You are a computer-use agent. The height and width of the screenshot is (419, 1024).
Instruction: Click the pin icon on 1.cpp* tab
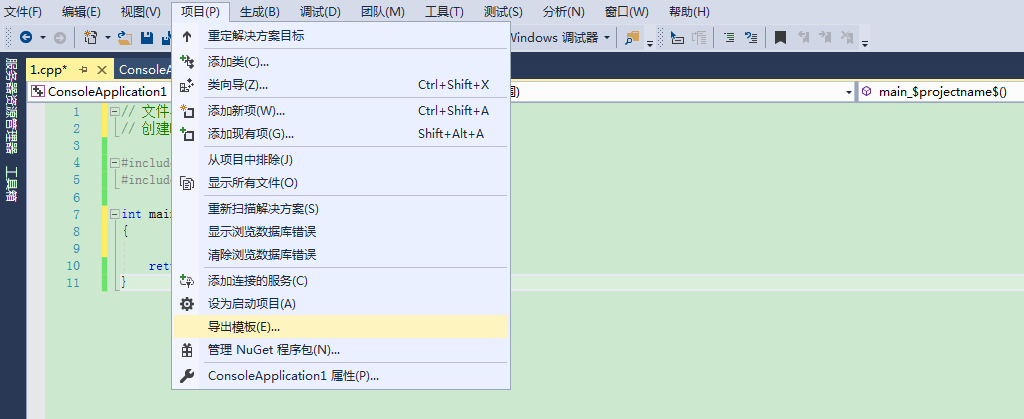(x=83, y=70)
